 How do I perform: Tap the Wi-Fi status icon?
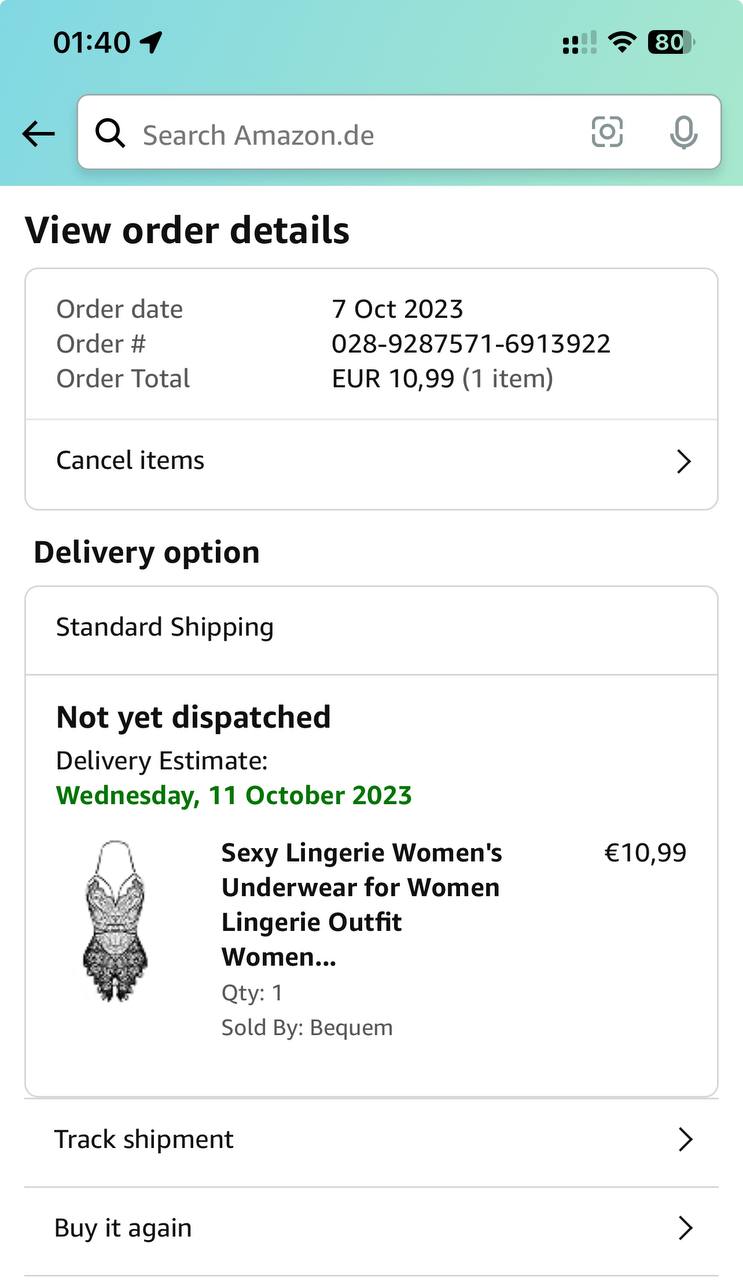point(622,42)
